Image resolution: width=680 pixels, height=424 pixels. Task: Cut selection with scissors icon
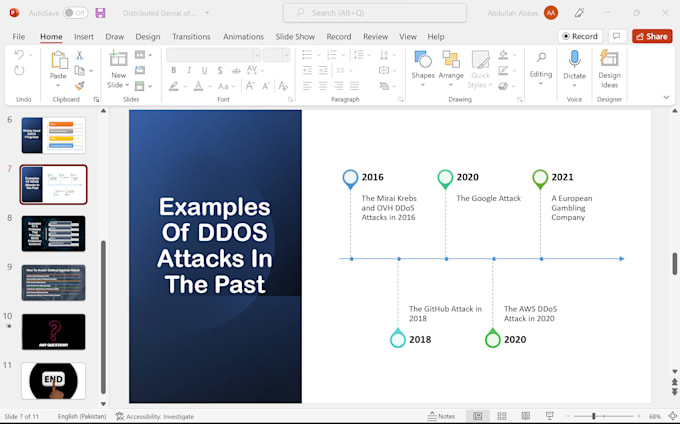pyautogui.click(x=79, y=55)
